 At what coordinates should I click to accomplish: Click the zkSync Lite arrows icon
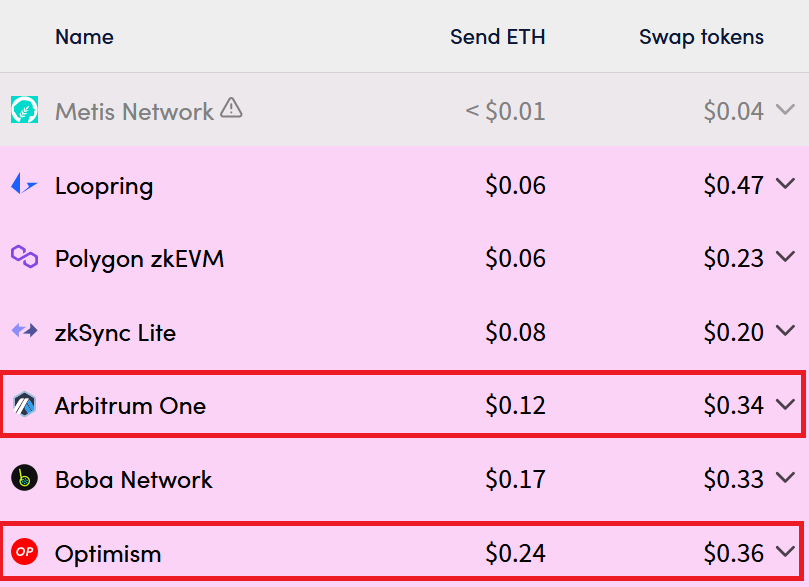click(24, 330)
